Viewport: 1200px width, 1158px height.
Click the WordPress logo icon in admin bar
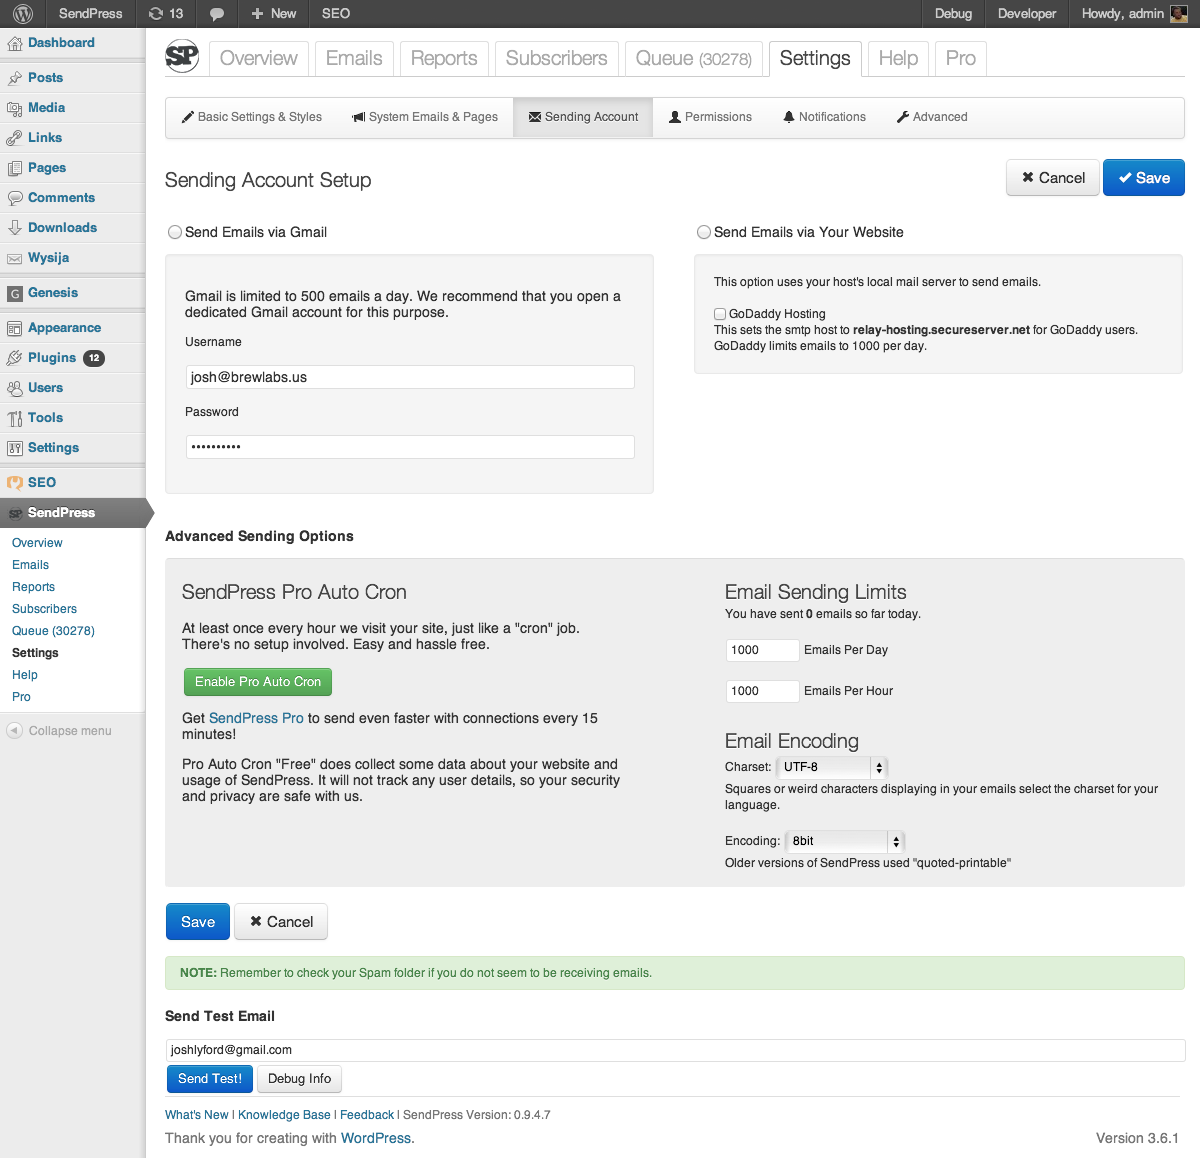[23, 14]
